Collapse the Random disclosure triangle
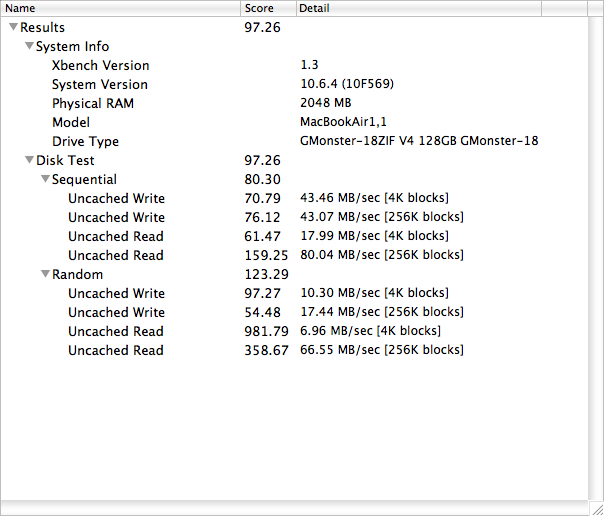The image size is (604, 516). coord(45,274)
